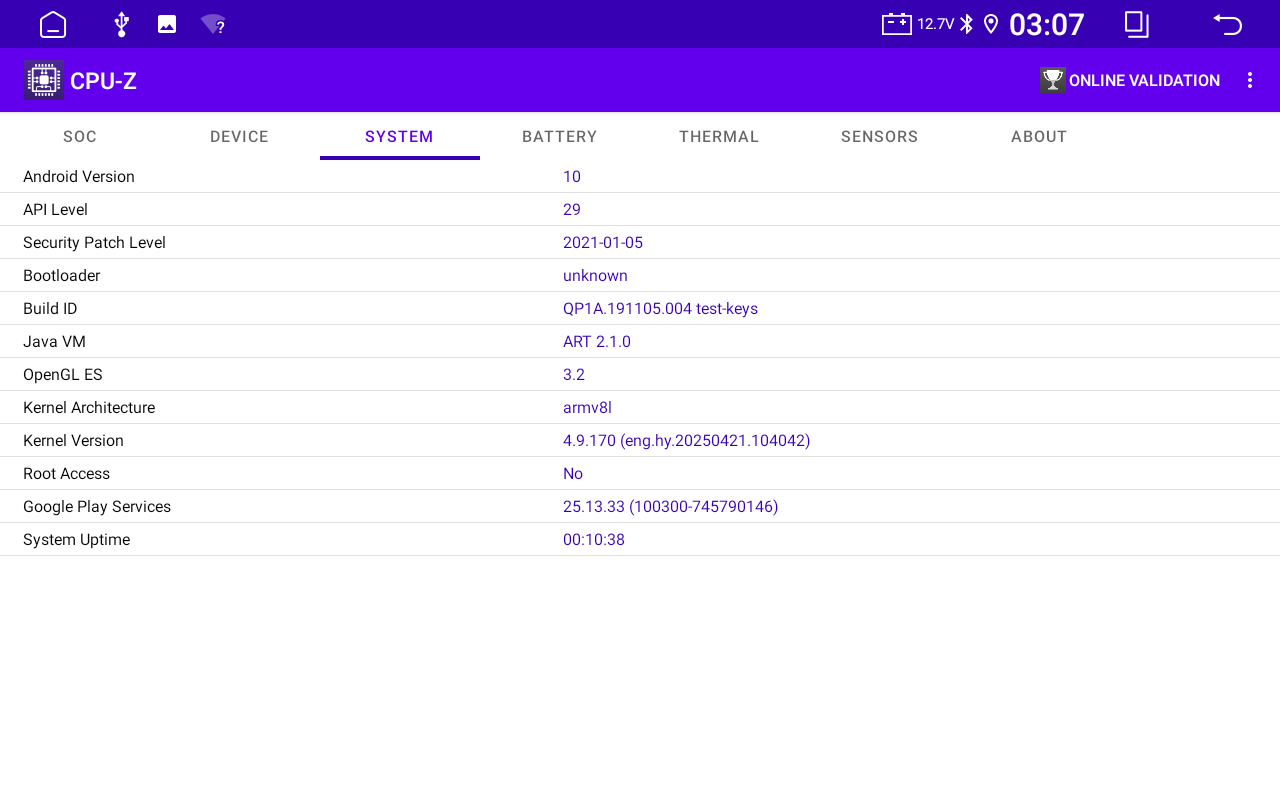Open the About tab
The image size is (1280, 800).
click(1039, 137)
